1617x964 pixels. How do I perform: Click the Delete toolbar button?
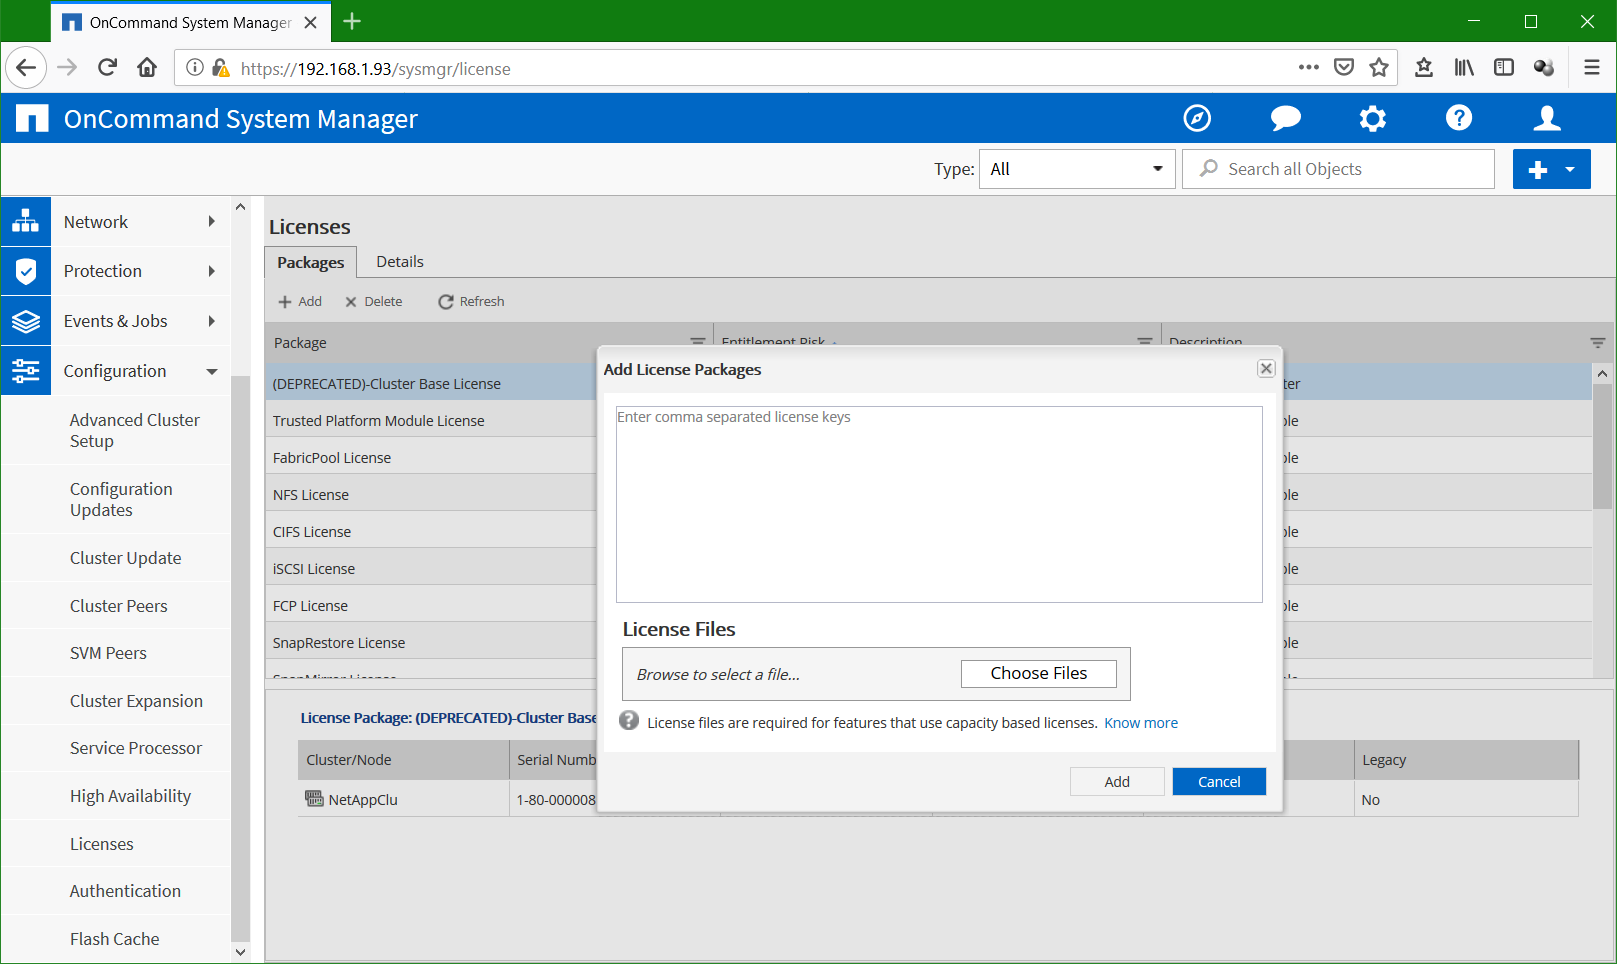point(373,302)
